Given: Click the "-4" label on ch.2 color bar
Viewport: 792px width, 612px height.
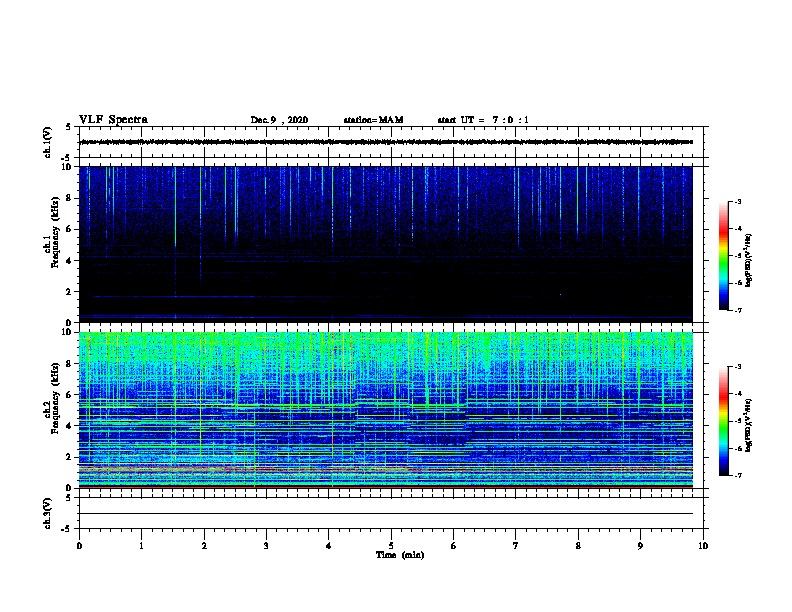Looking at the screenshot, I should coord(737,394).
